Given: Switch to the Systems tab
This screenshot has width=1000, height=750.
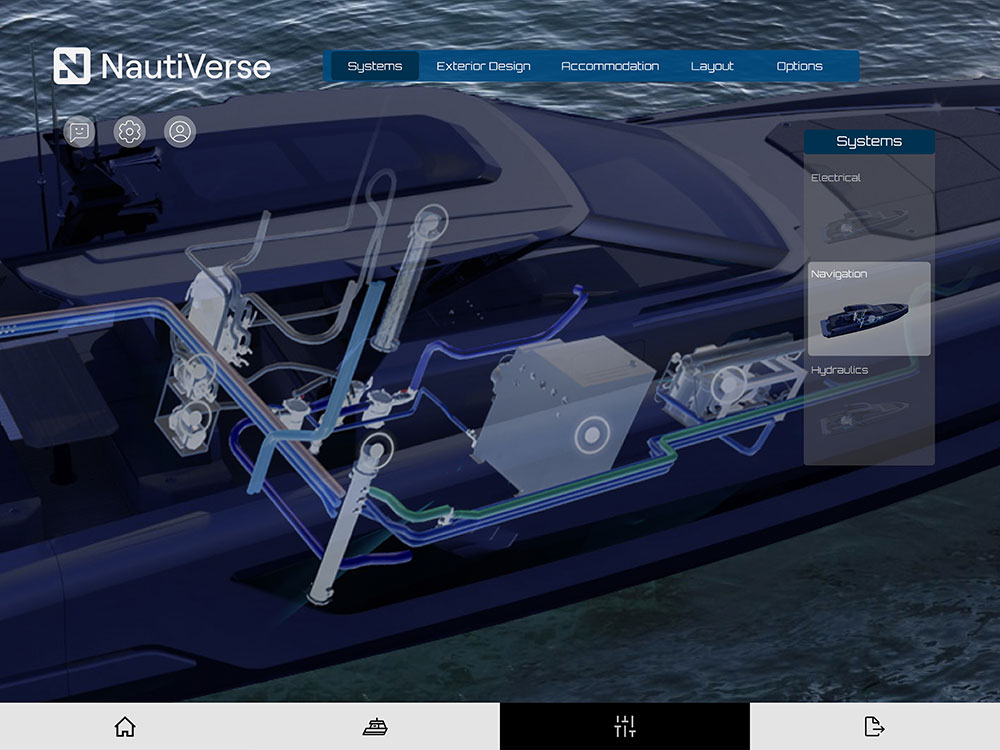Looking at the screenshot, I should 375,66.
